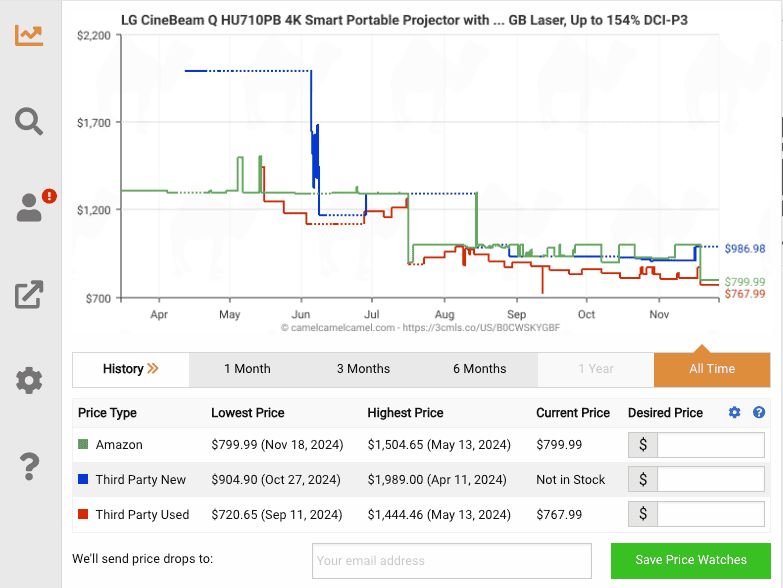Open the price chart sidebar icon
Viewport: 783px width, 588px height.
[29, 35]
